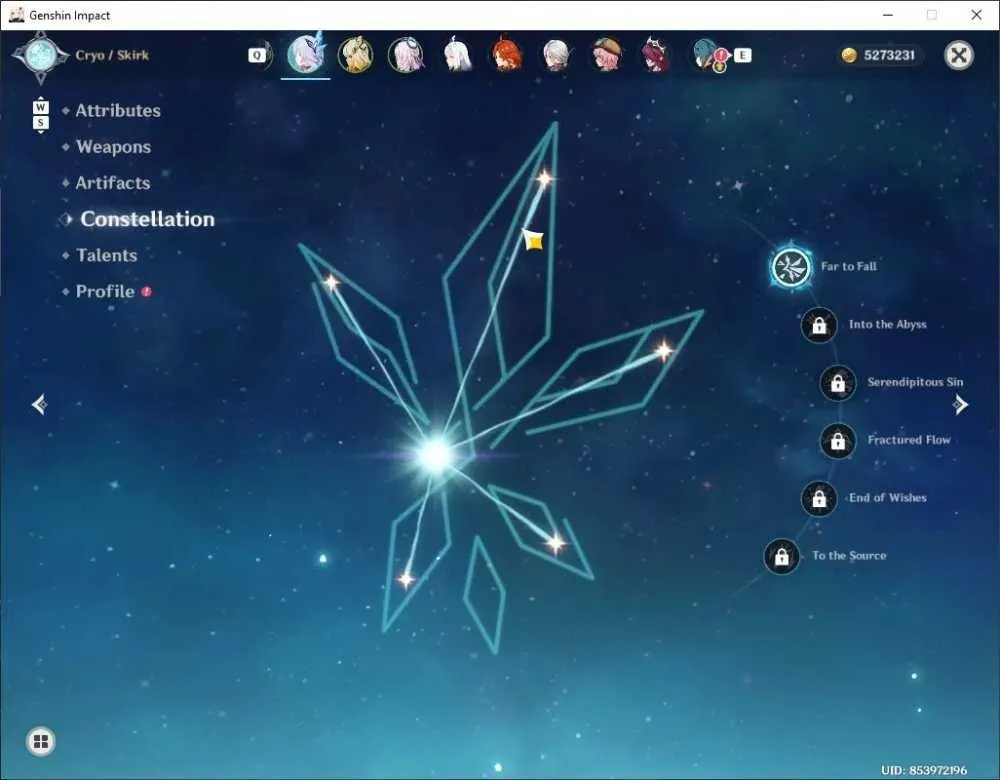Screen dimensions: 1000x780
Task: Click the E key hint after the portraits
Action: coord(742,55)
